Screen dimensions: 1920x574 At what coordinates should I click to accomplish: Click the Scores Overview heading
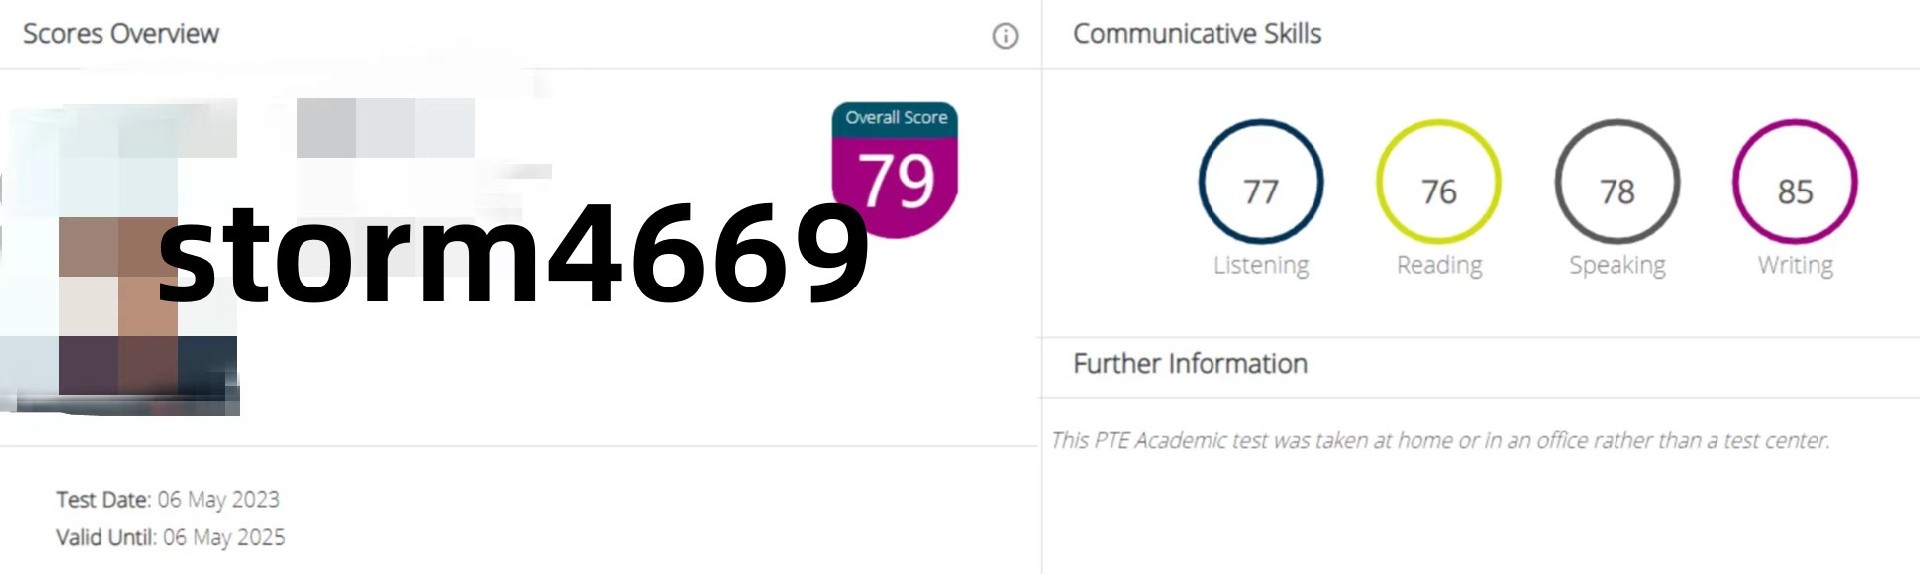(121, 34)
